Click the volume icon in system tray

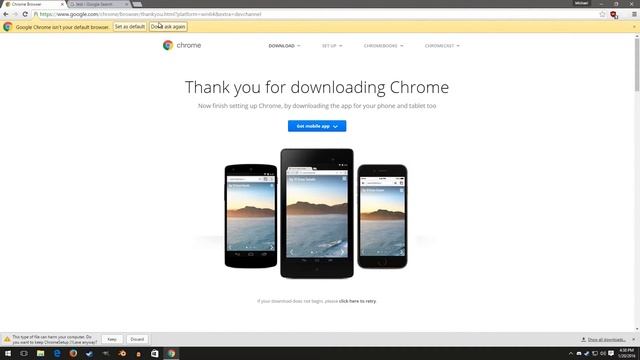[x=603, y=353]
